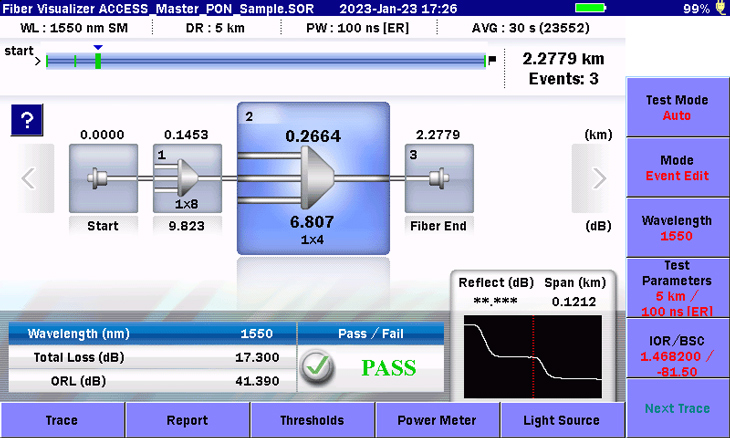This screenshot has height=438, width=730.
Task: Click the thick green event marker on fiber bar
Action: coord(98,61)
